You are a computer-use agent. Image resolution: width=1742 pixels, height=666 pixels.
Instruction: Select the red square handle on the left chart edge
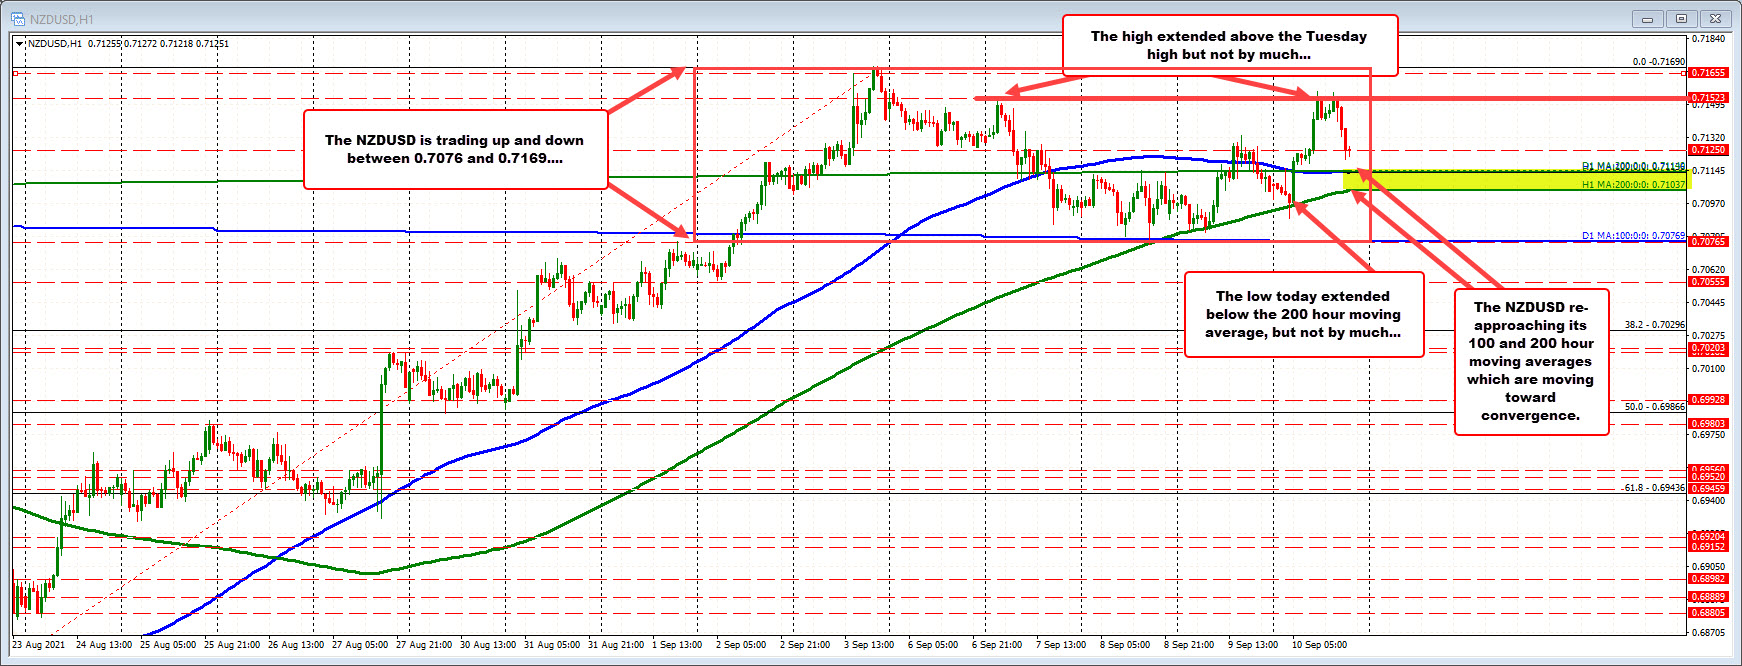point(15,73)
